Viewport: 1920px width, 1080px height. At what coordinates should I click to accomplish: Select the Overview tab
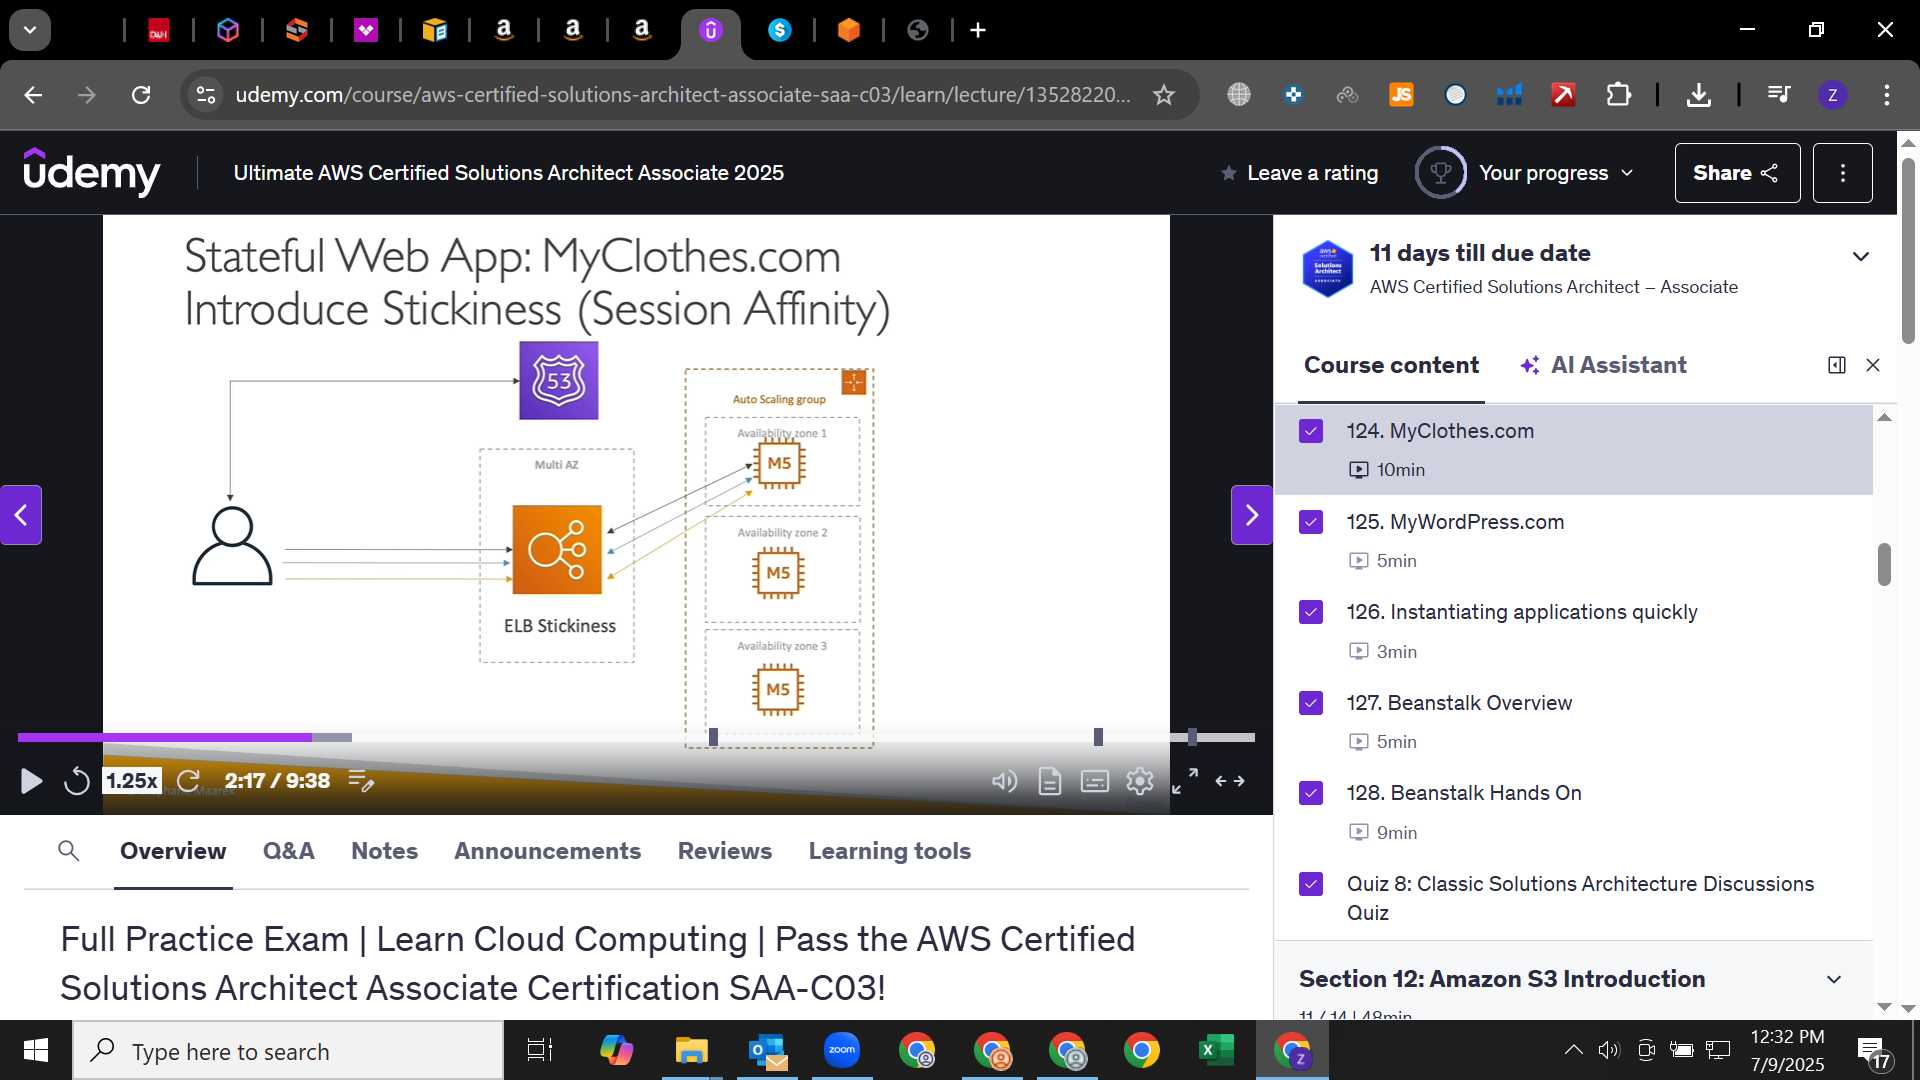(173, 851)
